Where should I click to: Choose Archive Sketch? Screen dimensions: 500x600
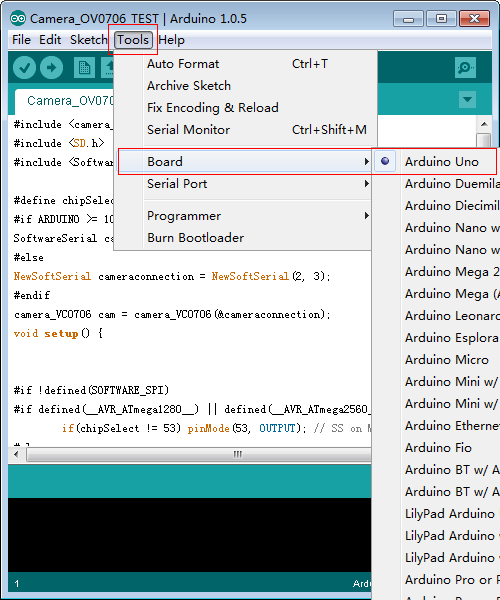click(243, 86)
